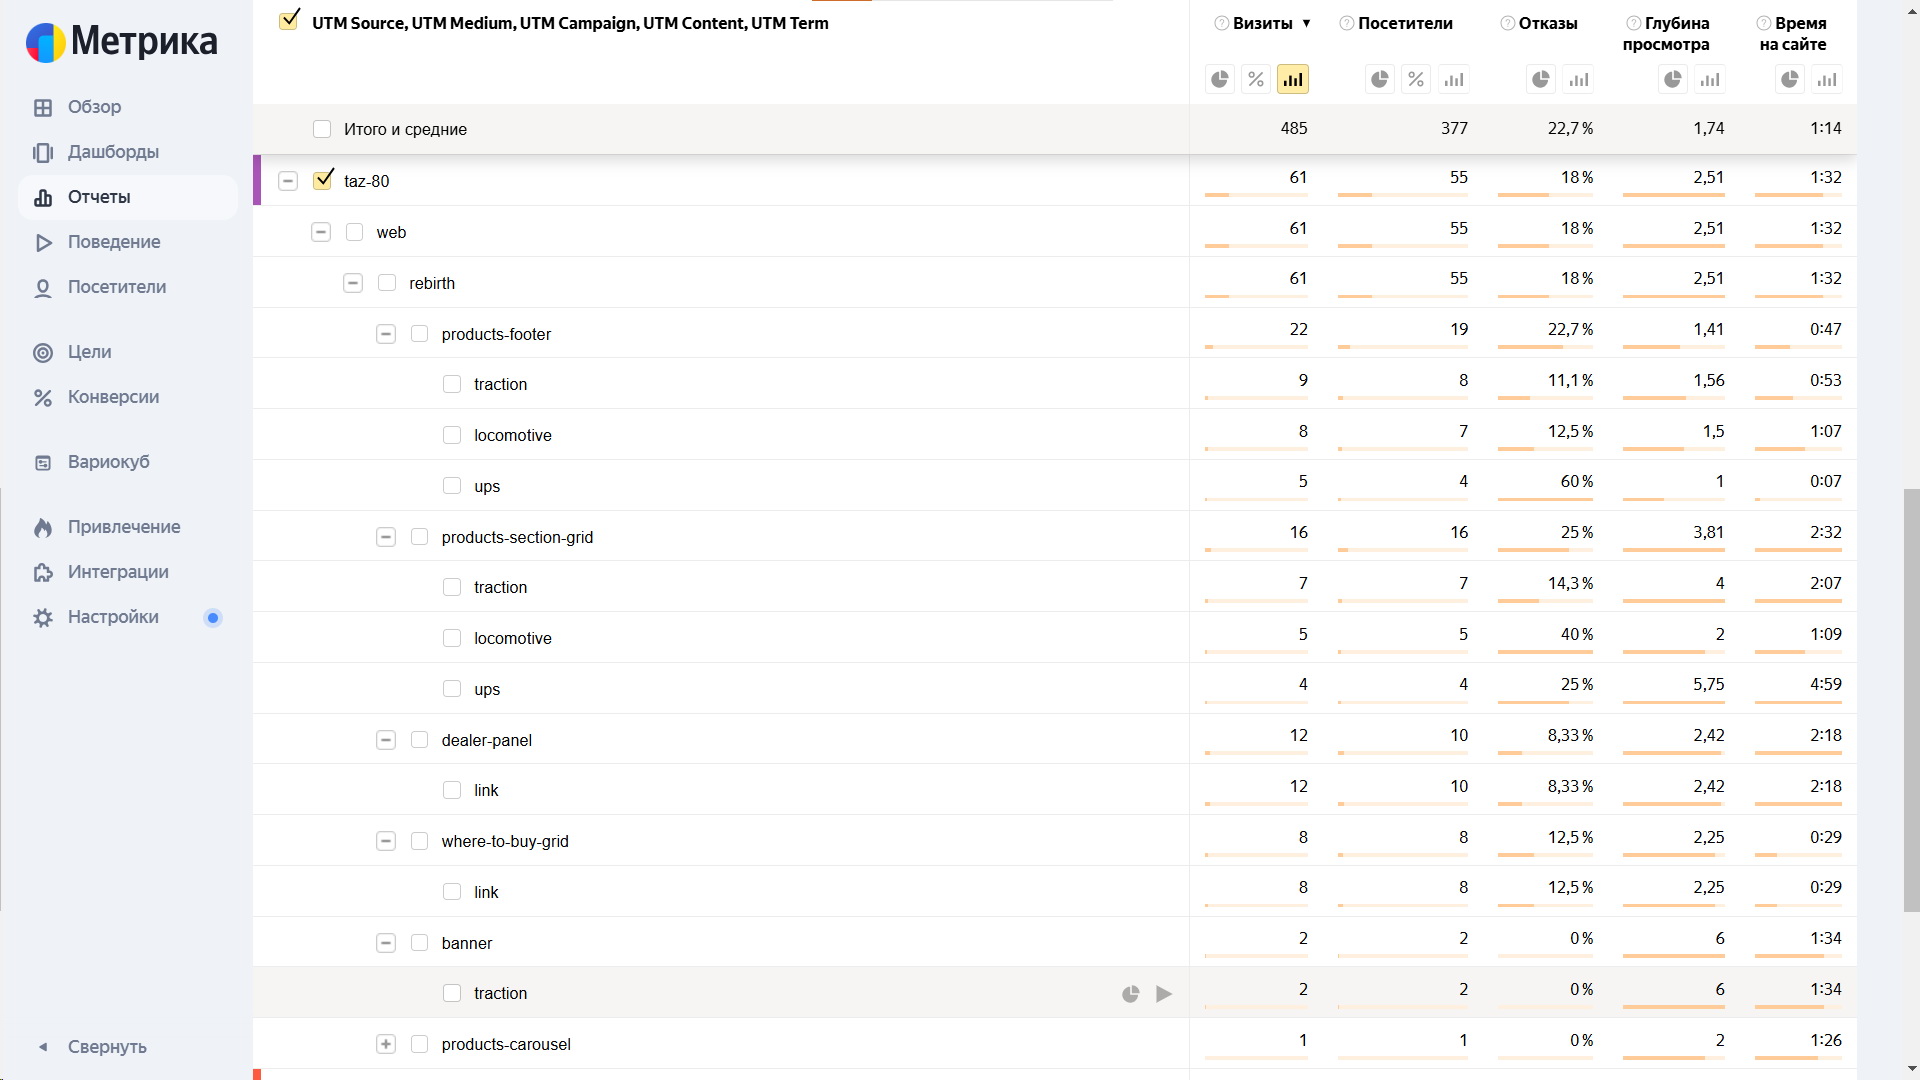Image resolution: width=1920 pixels, height=1080 pixels.
Task: Collapse the products-section-grid group
Action: coord(386,537)
